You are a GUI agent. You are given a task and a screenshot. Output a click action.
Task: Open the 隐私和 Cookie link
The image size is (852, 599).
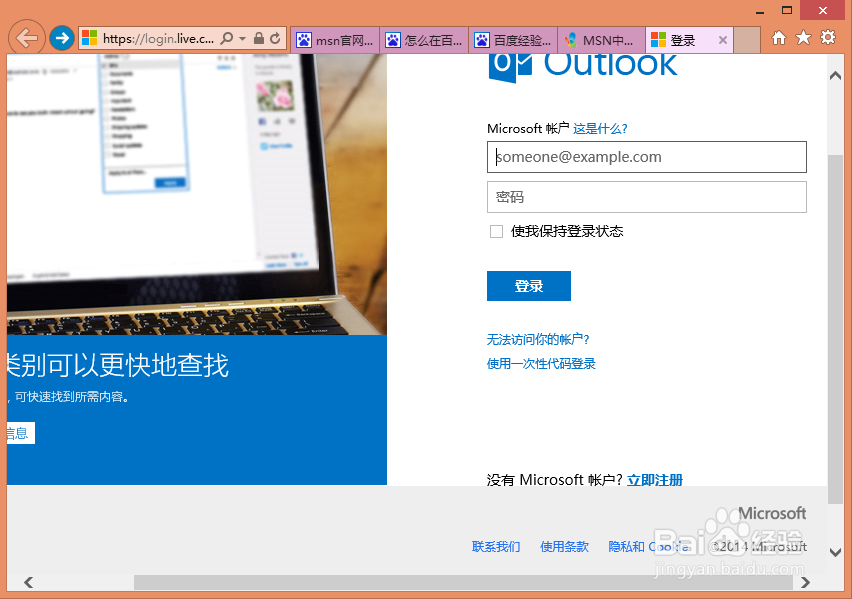tap(646, 547)
